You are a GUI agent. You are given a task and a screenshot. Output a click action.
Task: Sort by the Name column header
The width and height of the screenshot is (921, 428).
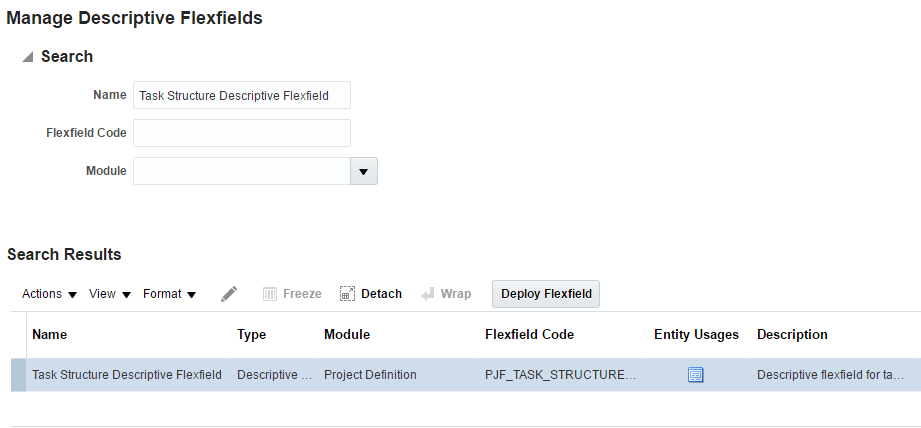point(50,335)
